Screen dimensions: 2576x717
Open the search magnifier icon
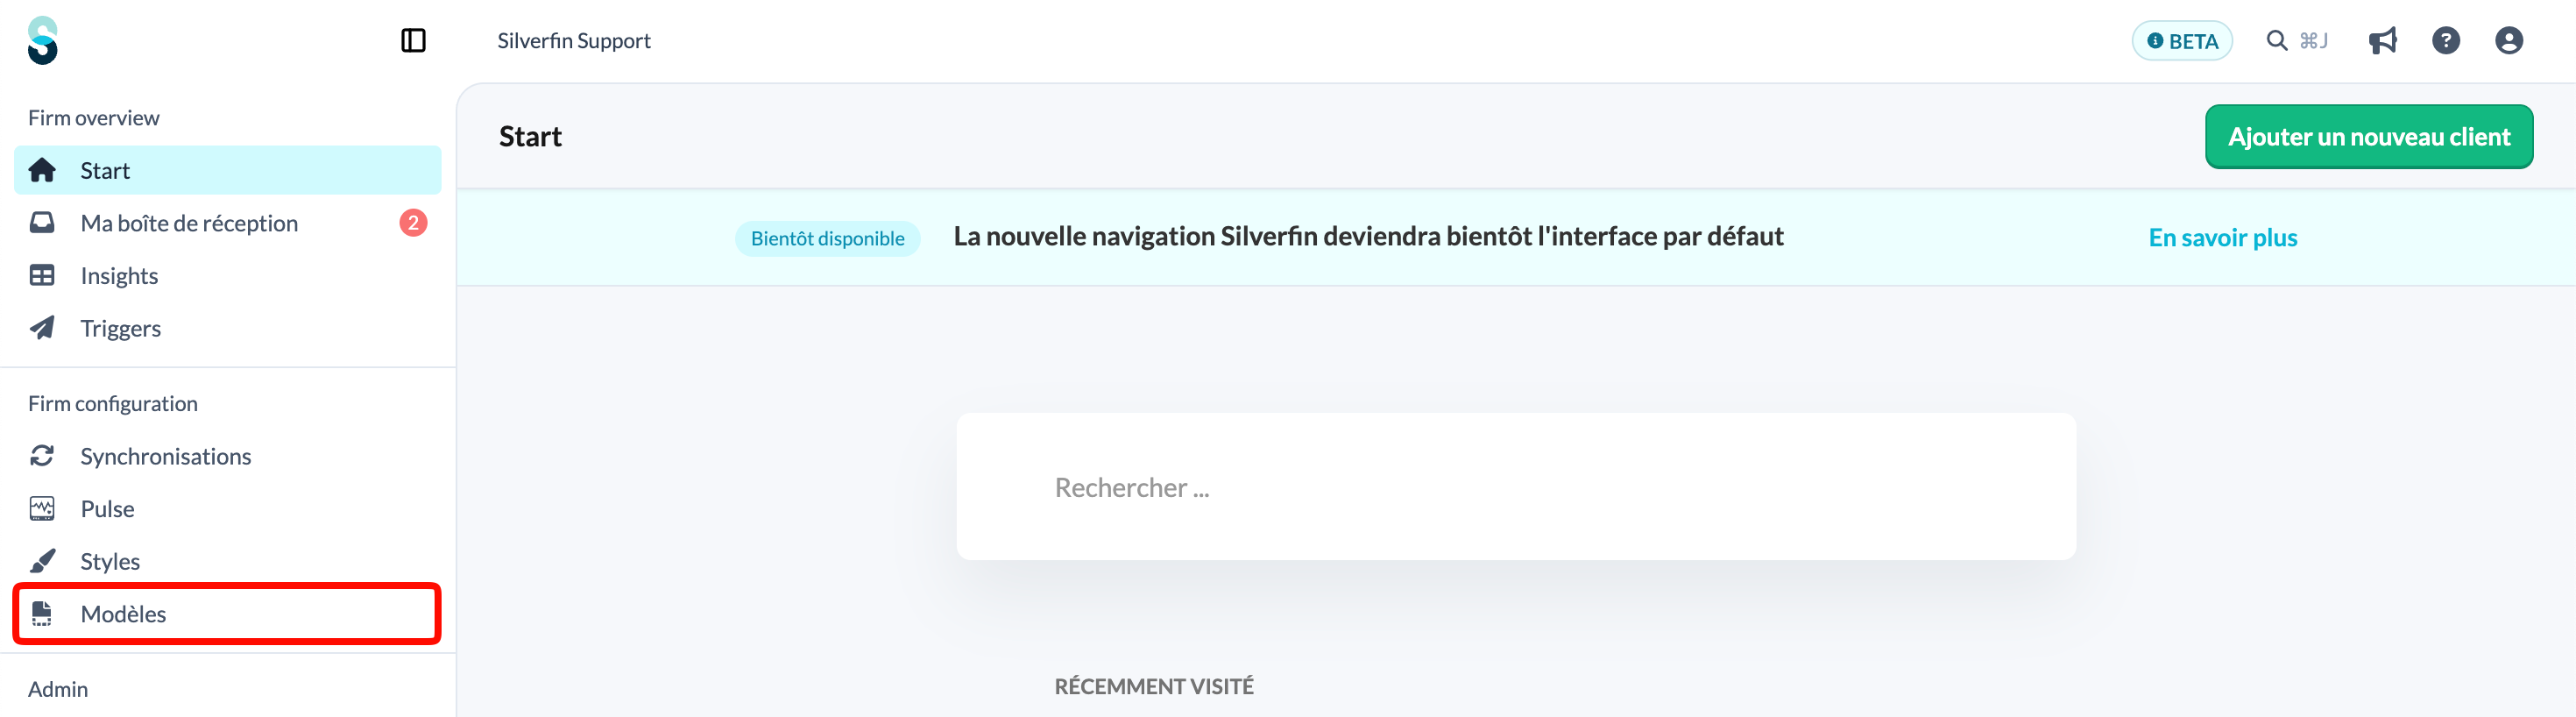click(2277, 40)
